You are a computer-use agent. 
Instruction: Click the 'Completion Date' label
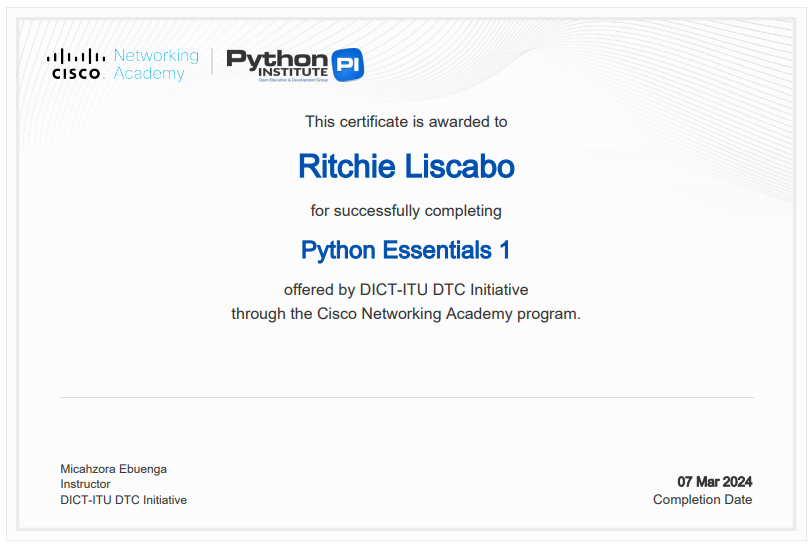[702, 499]
